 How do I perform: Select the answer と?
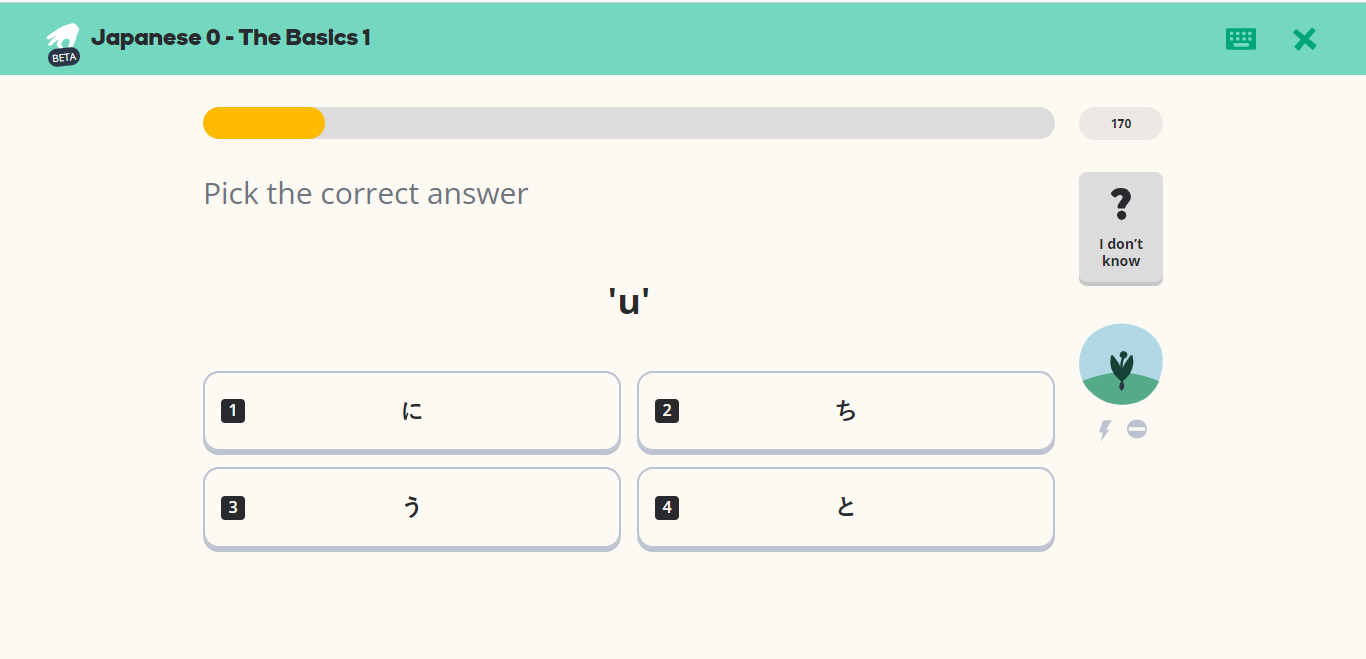click(846, 507)
